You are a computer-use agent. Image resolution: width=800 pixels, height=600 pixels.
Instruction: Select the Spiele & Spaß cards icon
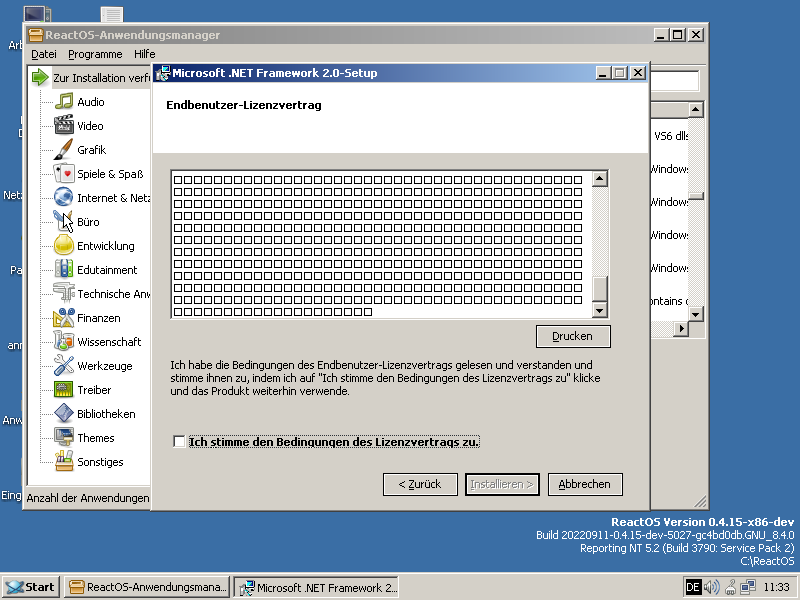point(64,173)
